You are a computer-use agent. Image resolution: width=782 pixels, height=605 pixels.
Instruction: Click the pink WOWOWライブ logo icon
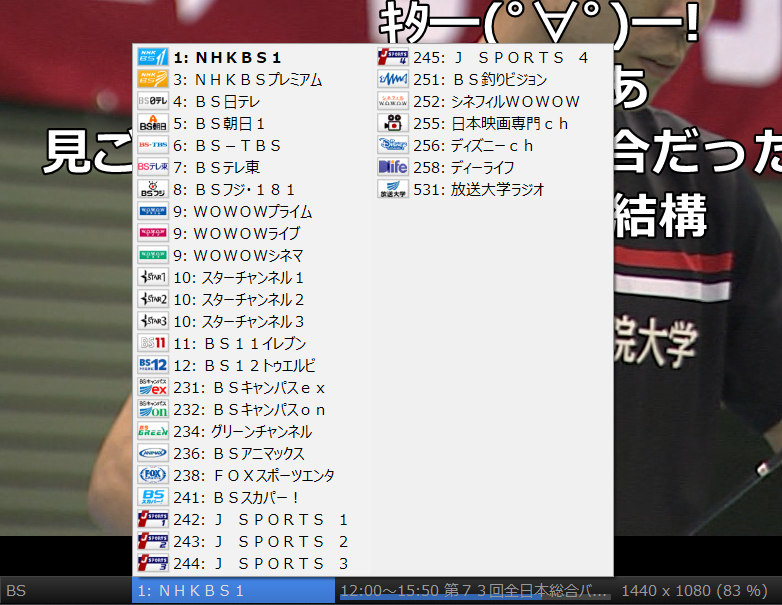point(153,233)
